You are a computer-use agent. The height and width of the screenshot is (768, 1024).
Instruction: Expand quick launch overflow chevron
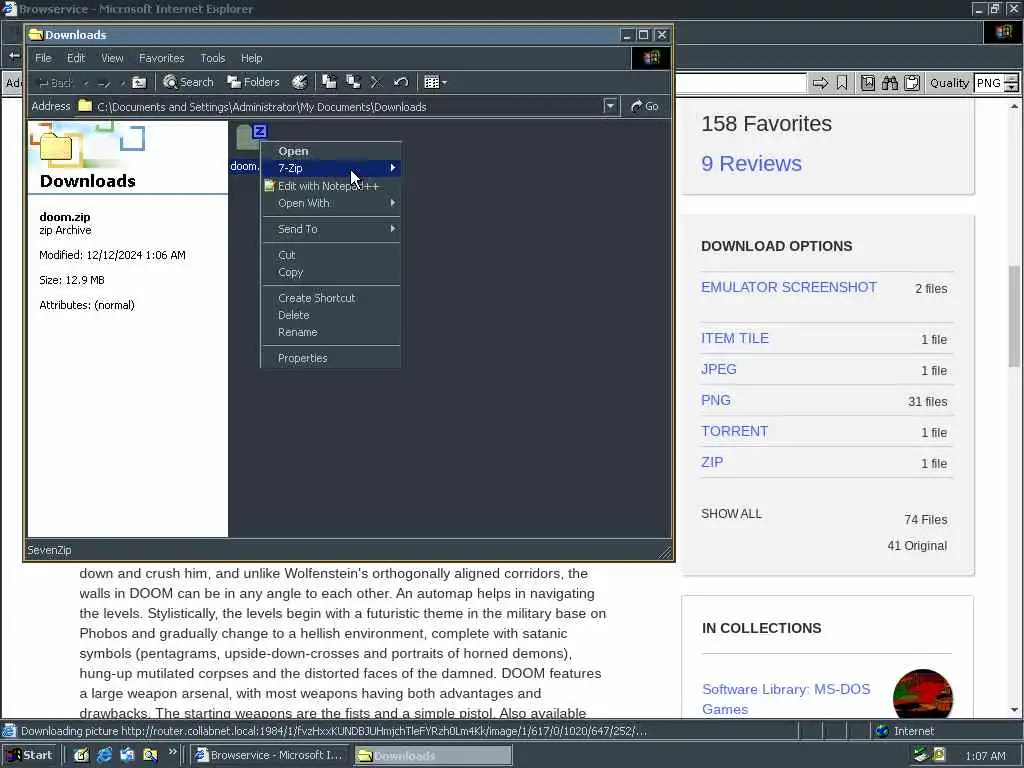coord(173,752)
